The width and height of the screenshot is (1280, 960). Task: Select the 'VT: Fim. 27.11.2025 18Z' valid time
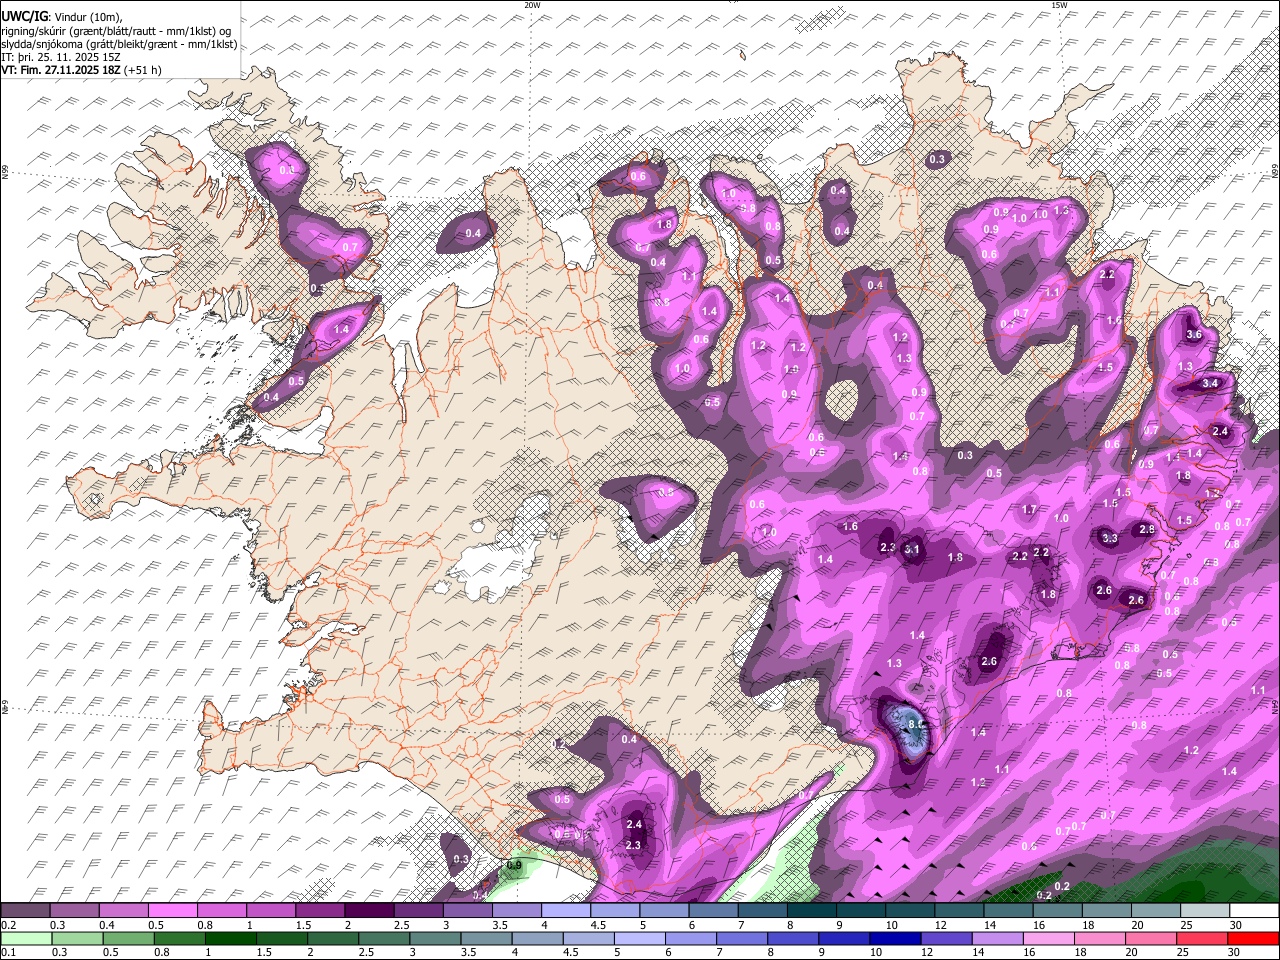pyautogui.click(x=61, y=70)
